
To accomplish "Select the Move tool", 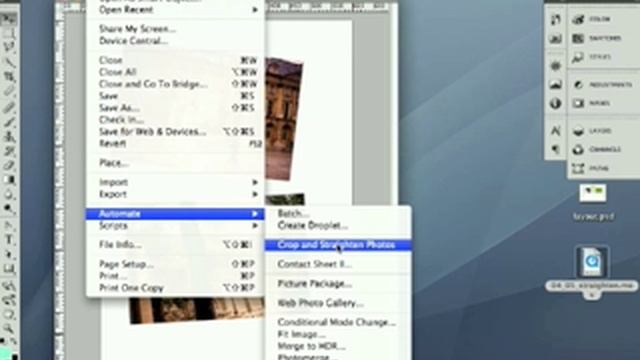I will coord(9,19).
